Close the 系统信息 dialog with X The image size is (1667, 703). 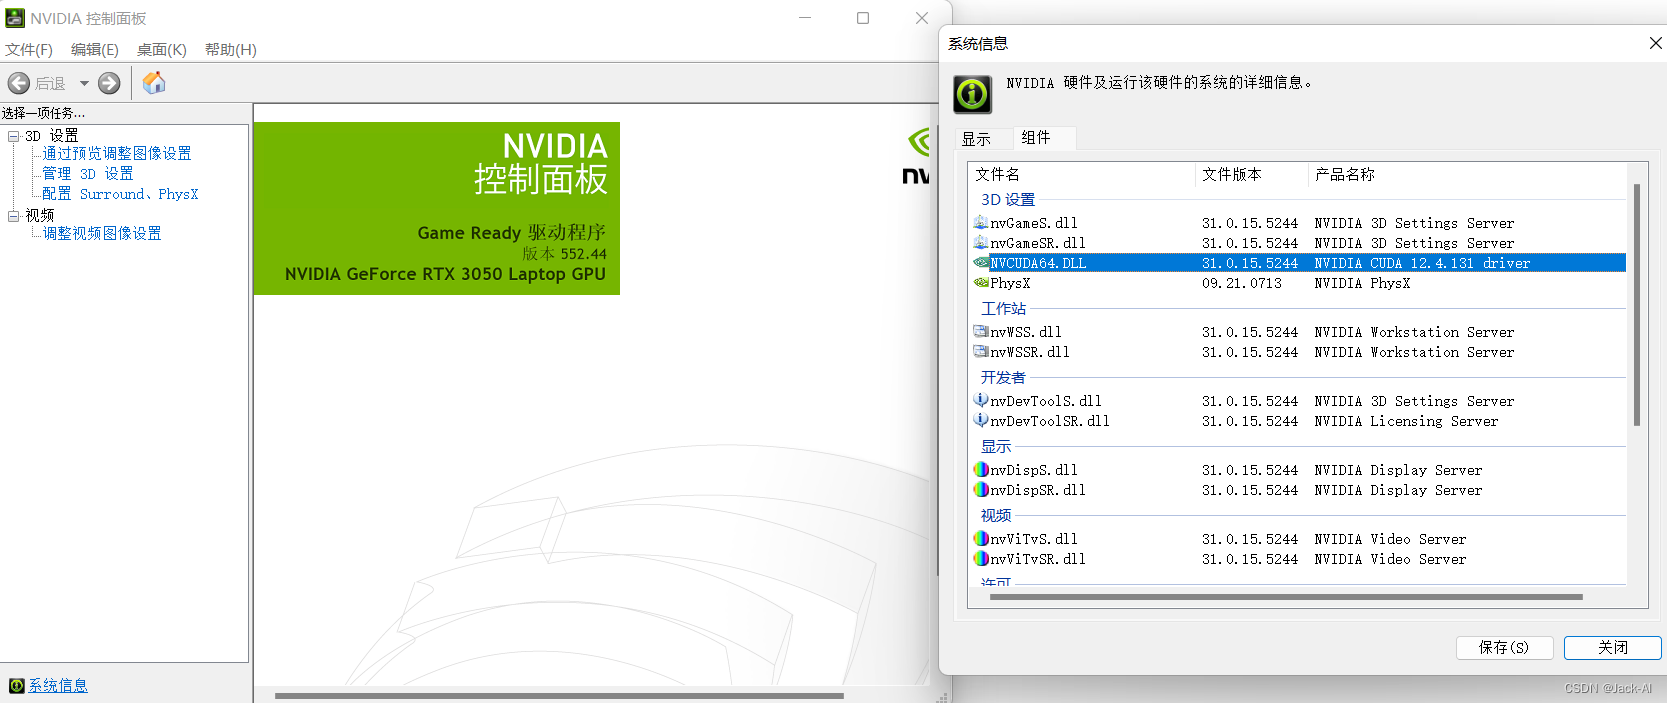(x=1655, y=43)
